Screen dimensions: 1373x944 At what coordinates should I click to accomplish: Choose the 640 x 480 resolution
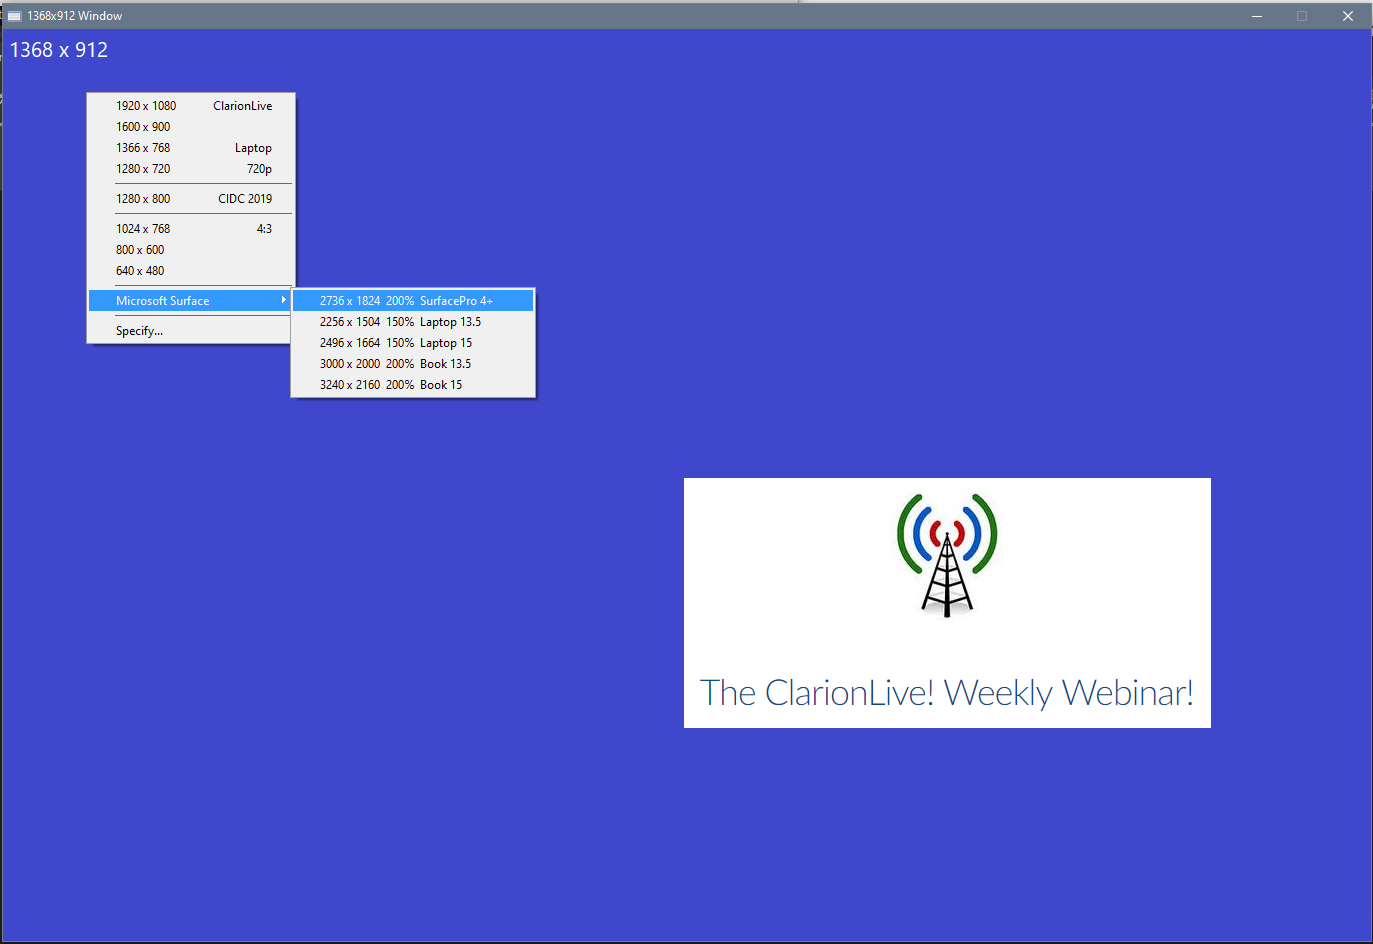point(192,271)
